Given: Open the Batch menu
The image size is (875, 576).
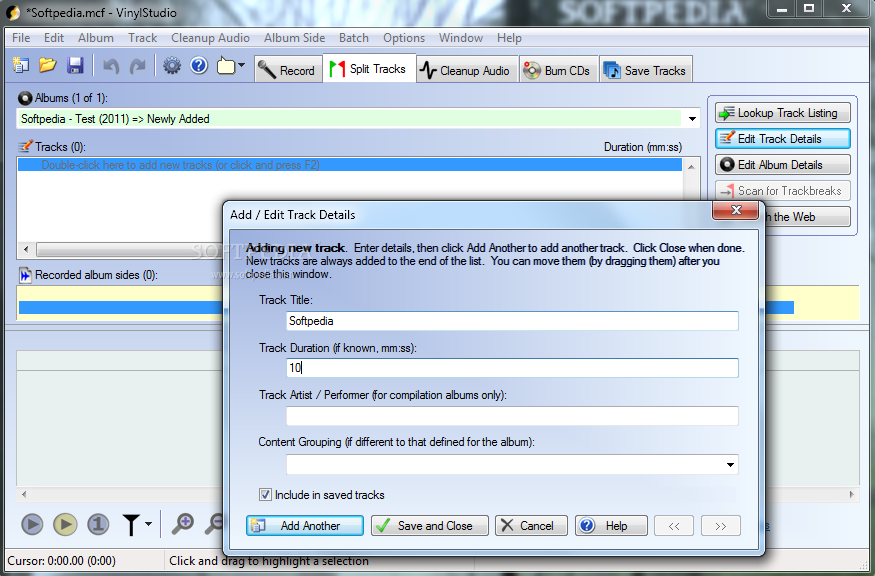Looking at the screenshot, I should [354, 38].
